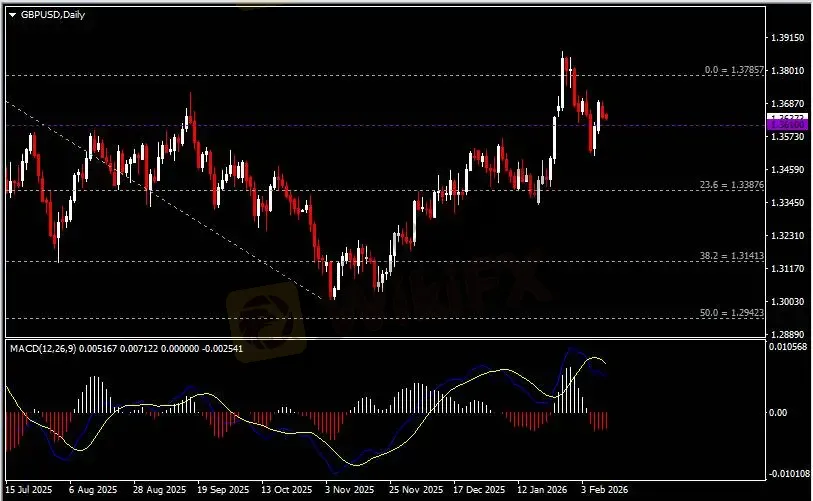Screen dimensions: 813x501
Task: Select the 0.010568 MACD scale label
Action: point(788,346)
